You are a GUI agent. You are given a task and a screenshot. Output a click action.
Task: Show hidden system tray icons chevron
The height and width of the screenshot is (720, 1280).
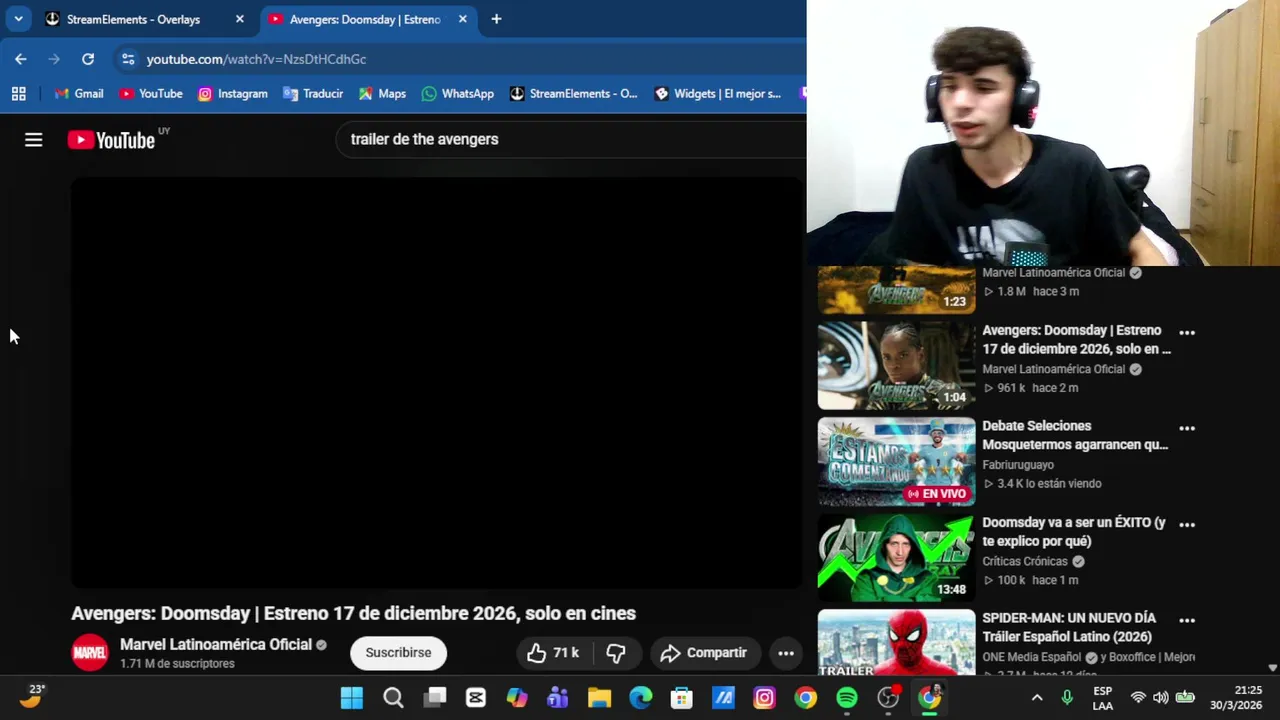pos(1037,698)
